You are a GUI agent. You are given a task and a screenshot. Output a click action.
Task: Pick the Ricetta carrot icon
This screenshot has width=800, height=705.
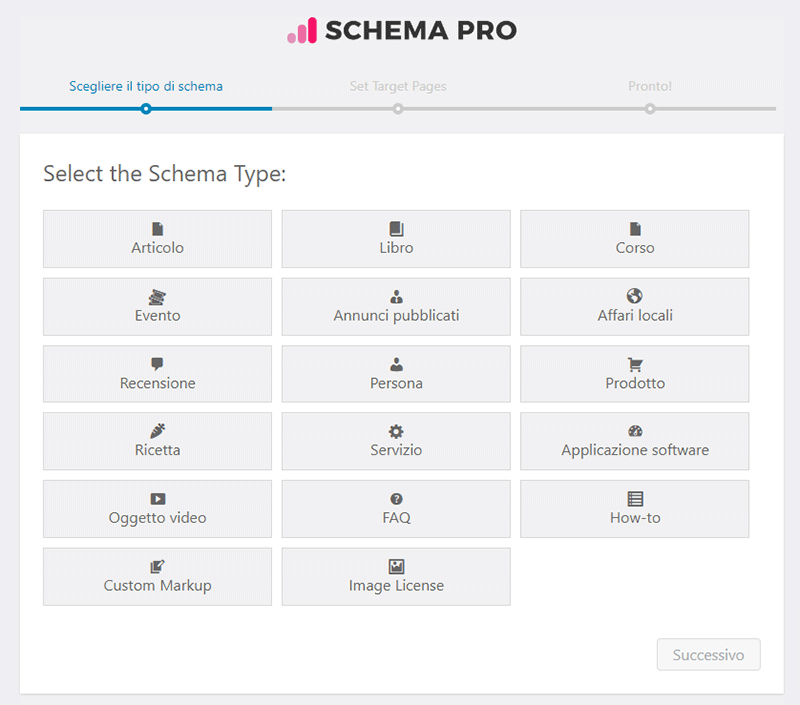(158, 431)
